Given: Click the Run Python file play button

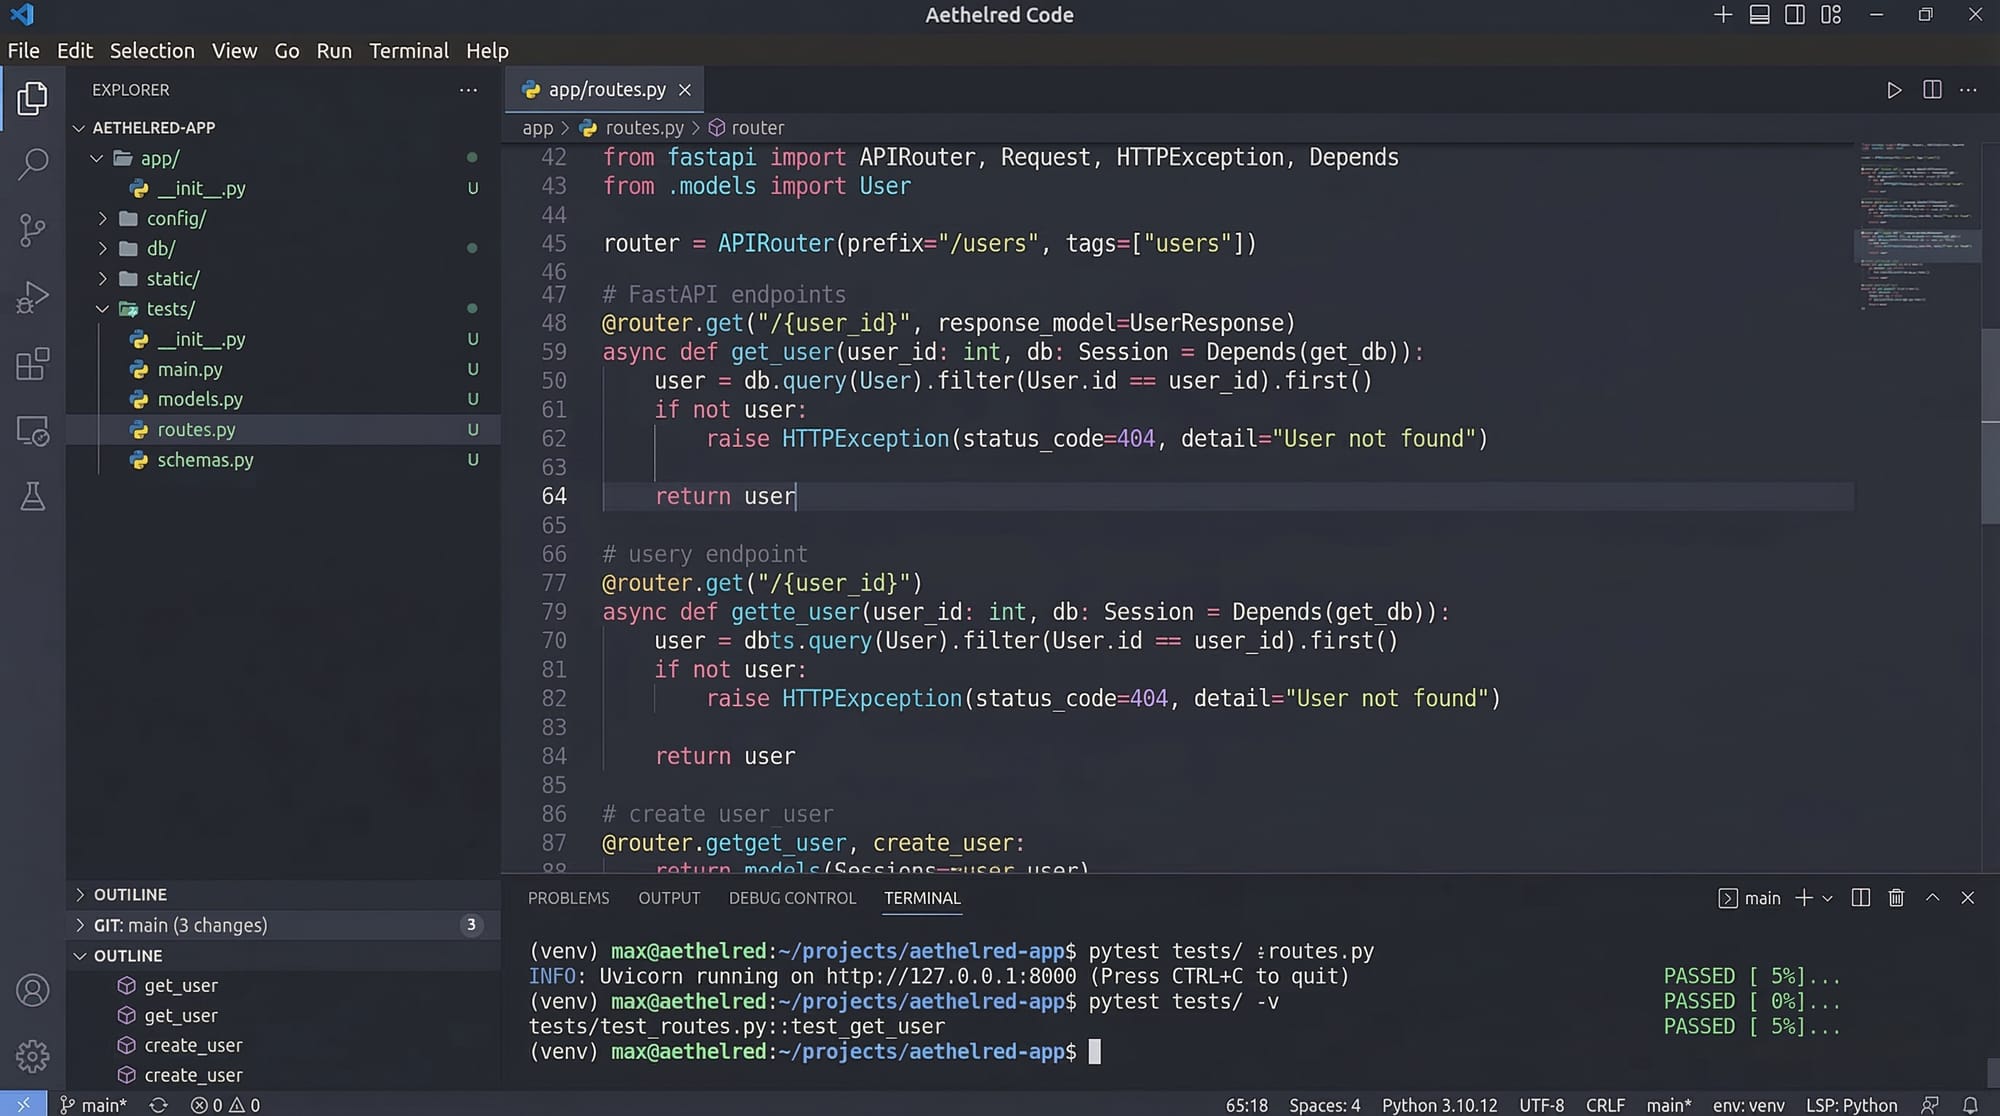Looking at the screenshot, I should [x=1893, y=90].
